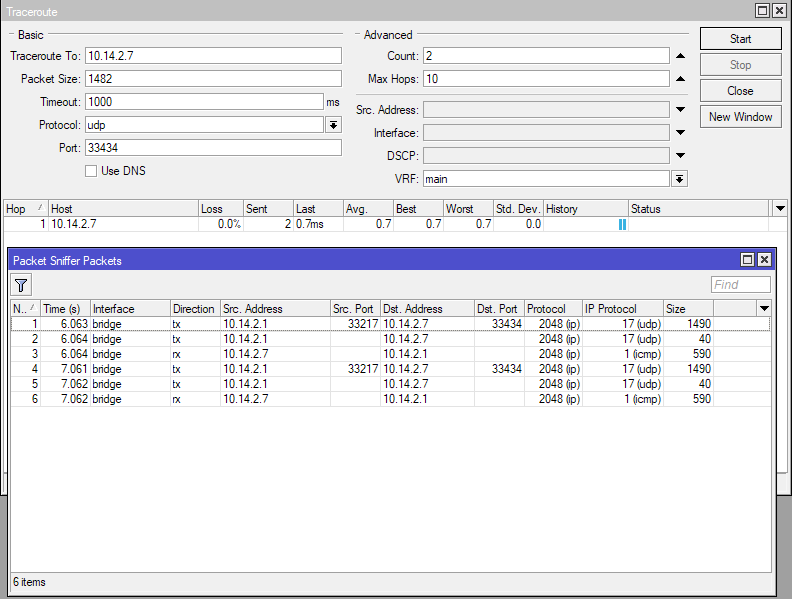Sort traceroute results by Last column
Viewport: 792px width, 599px height.
click(318, 209)
